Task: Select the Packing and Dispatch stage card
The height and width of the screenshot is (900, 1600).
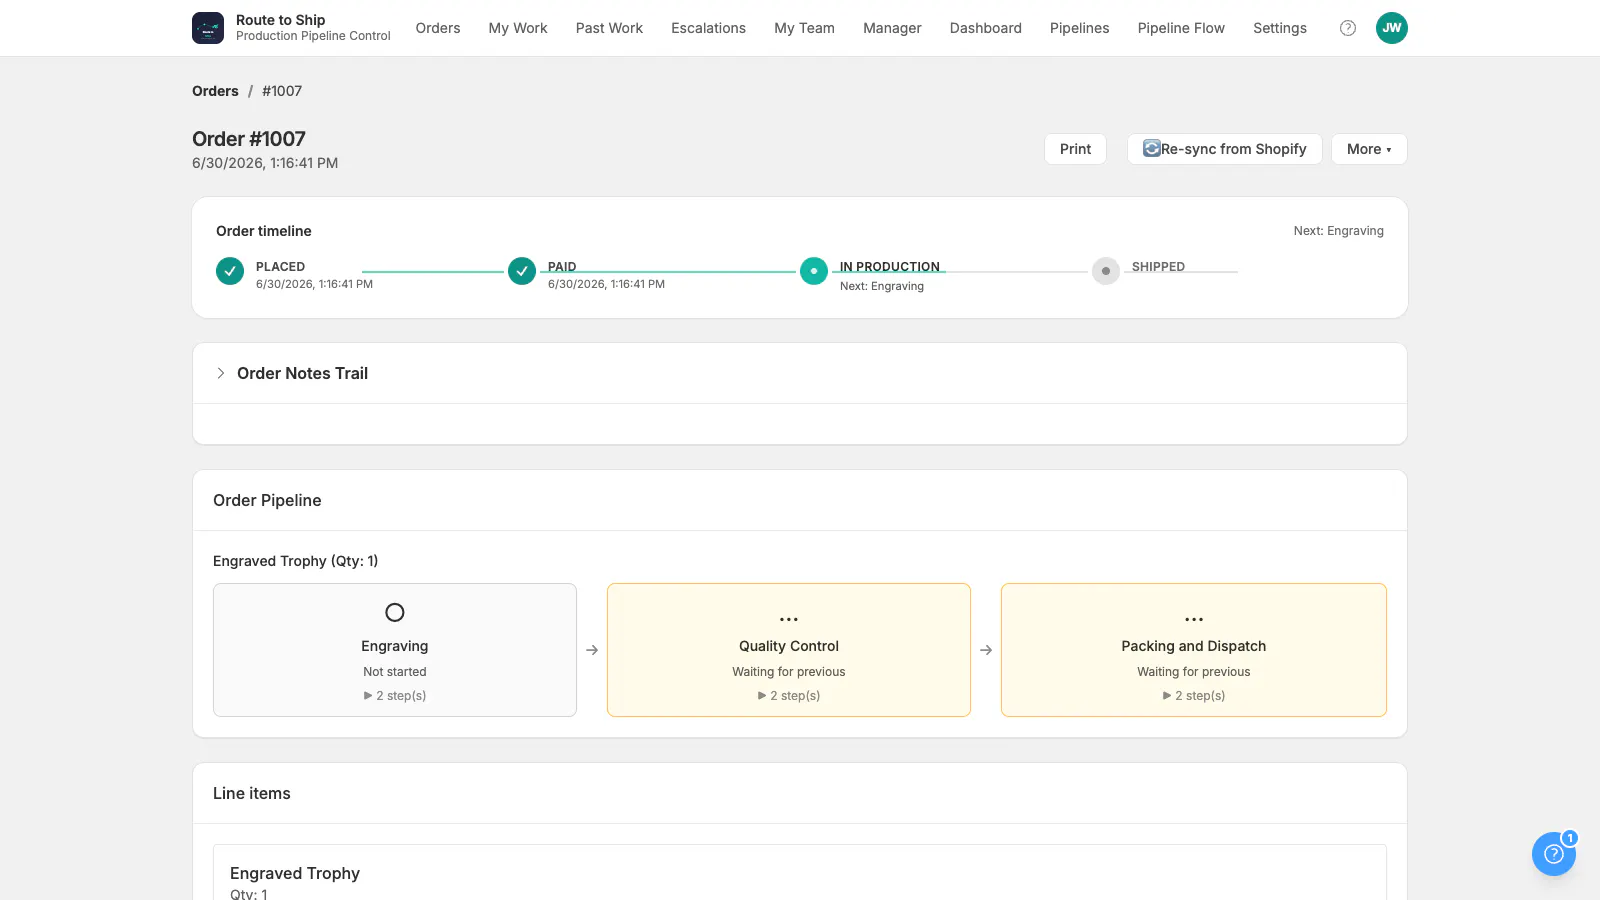Action: 1194,650
